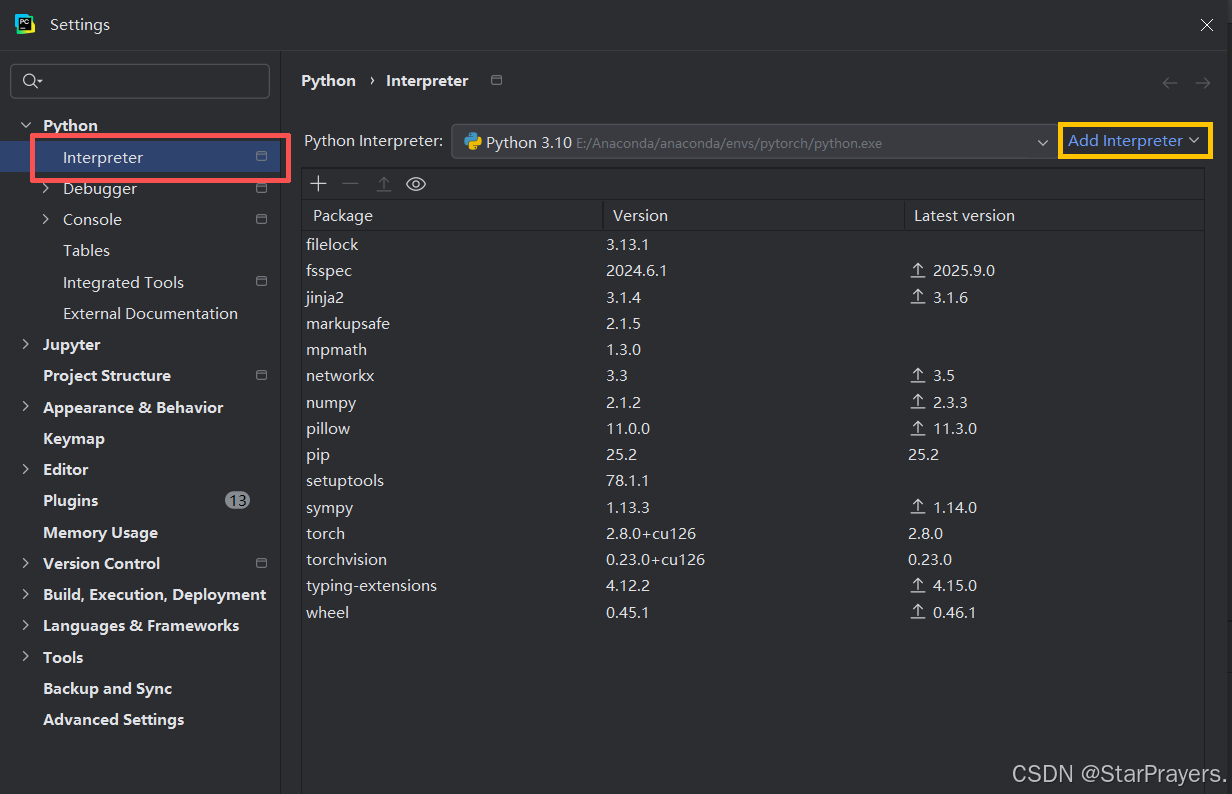Viewport: 1232px width, 794px height.
Task: Click upgrade arrow next to pillow 11.3.0
Action: 918,428
